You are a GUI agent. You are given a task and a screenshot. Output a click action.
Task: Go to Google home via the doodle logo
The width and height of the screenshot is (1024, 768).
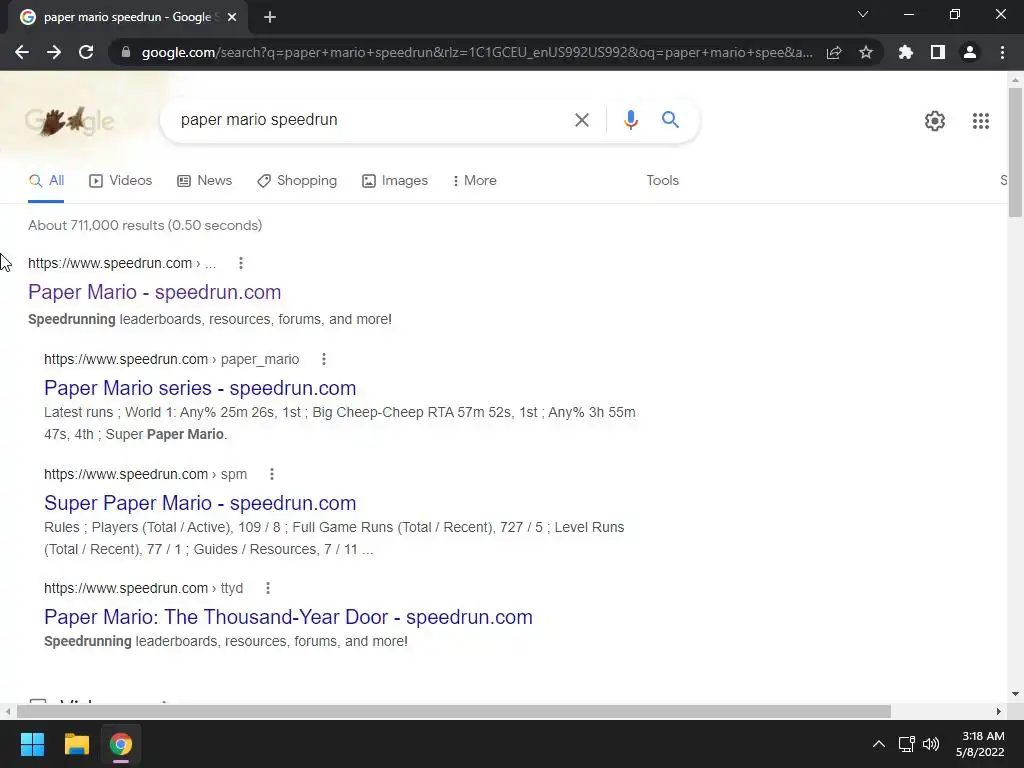pos(69,121)
